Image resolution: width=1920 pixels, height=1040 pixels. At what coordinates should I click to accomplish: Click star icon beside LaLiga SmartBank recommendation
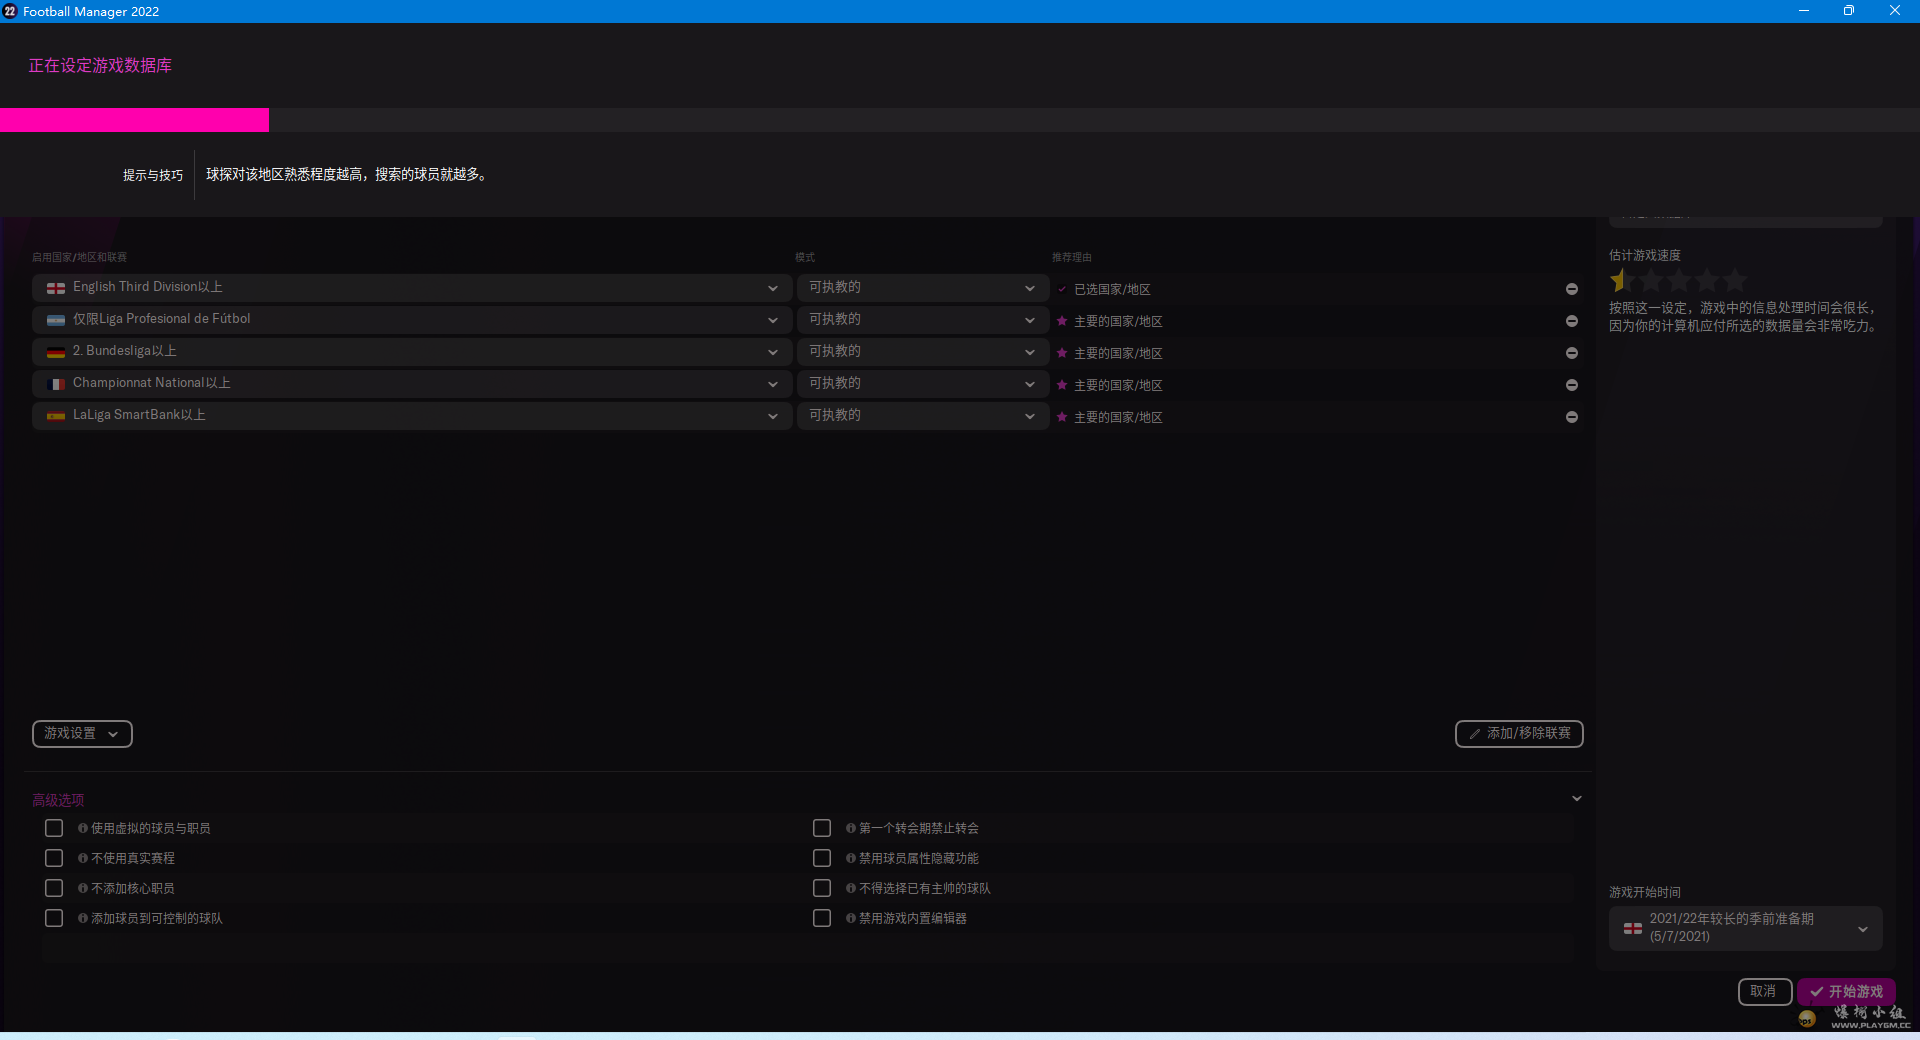[x=1062, y=417]
